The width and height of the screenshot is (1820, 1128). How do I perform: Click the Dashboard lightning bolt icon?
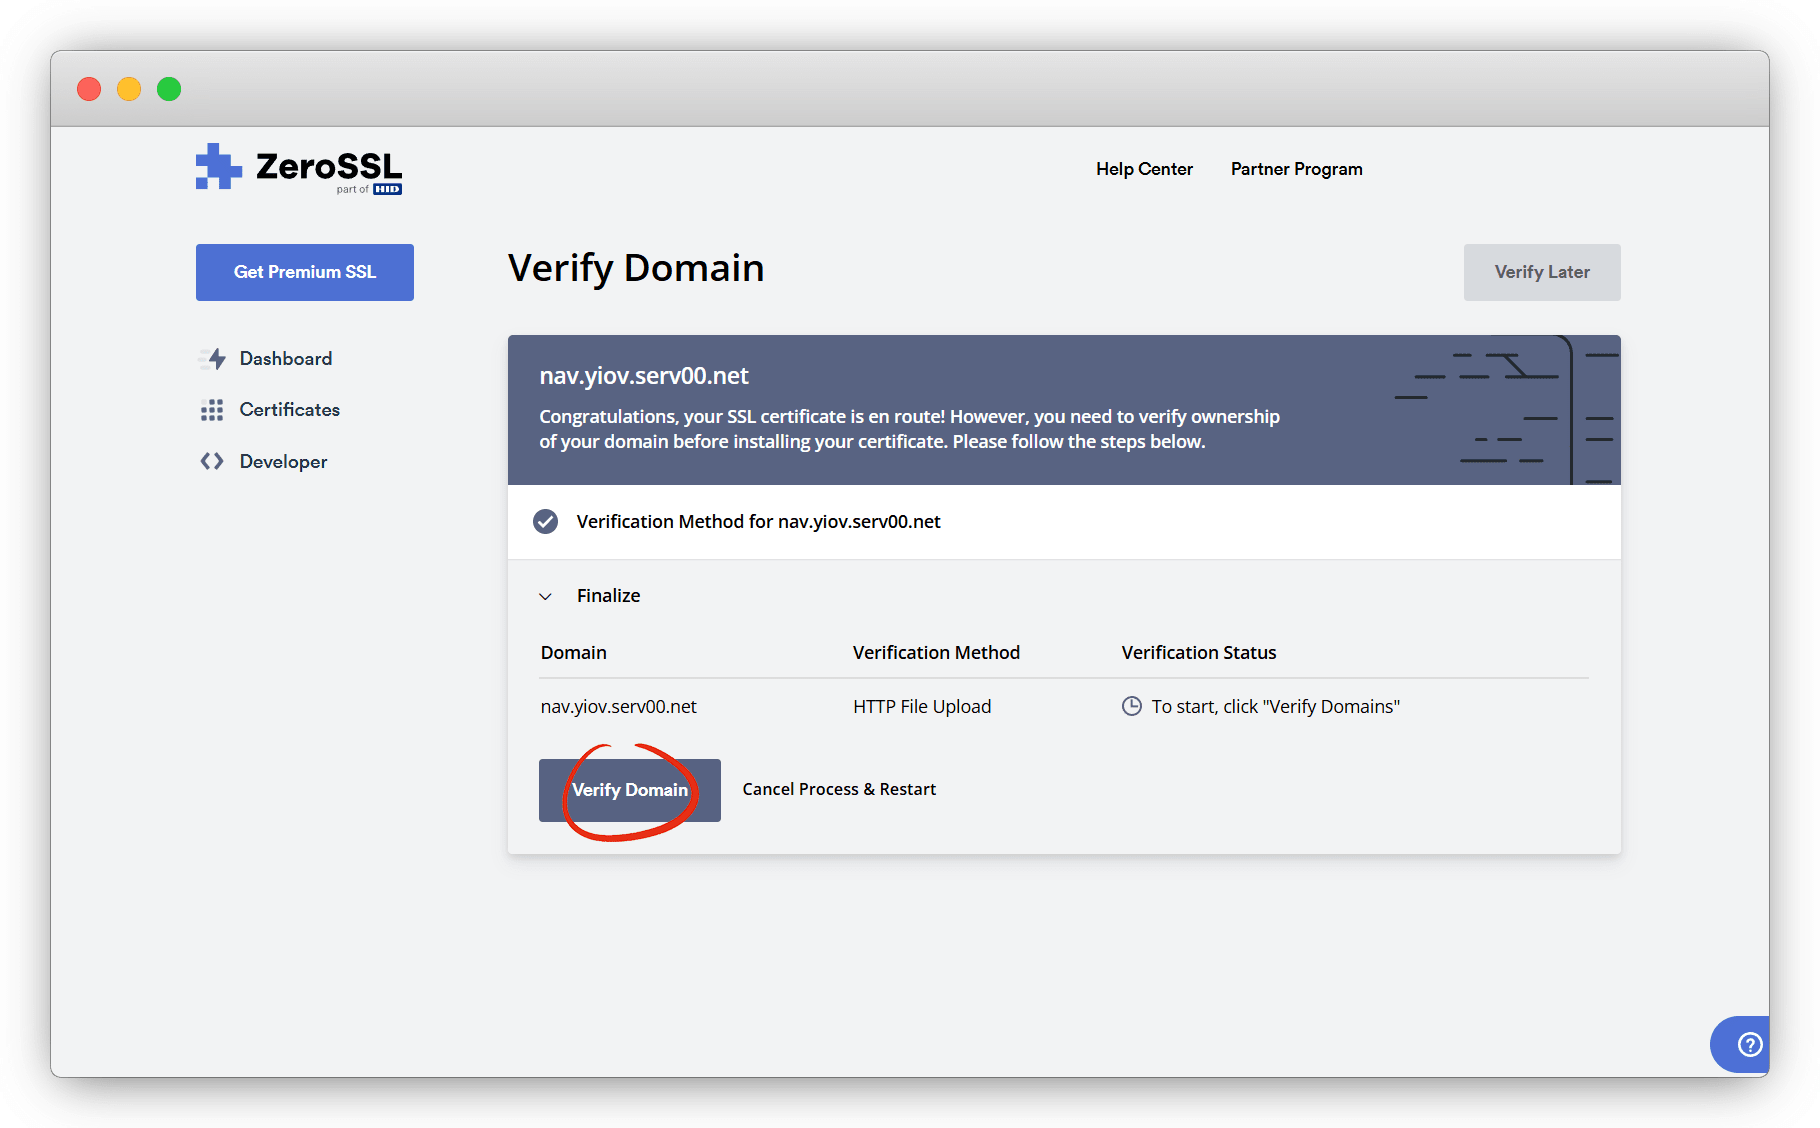[x=214, y=359]
